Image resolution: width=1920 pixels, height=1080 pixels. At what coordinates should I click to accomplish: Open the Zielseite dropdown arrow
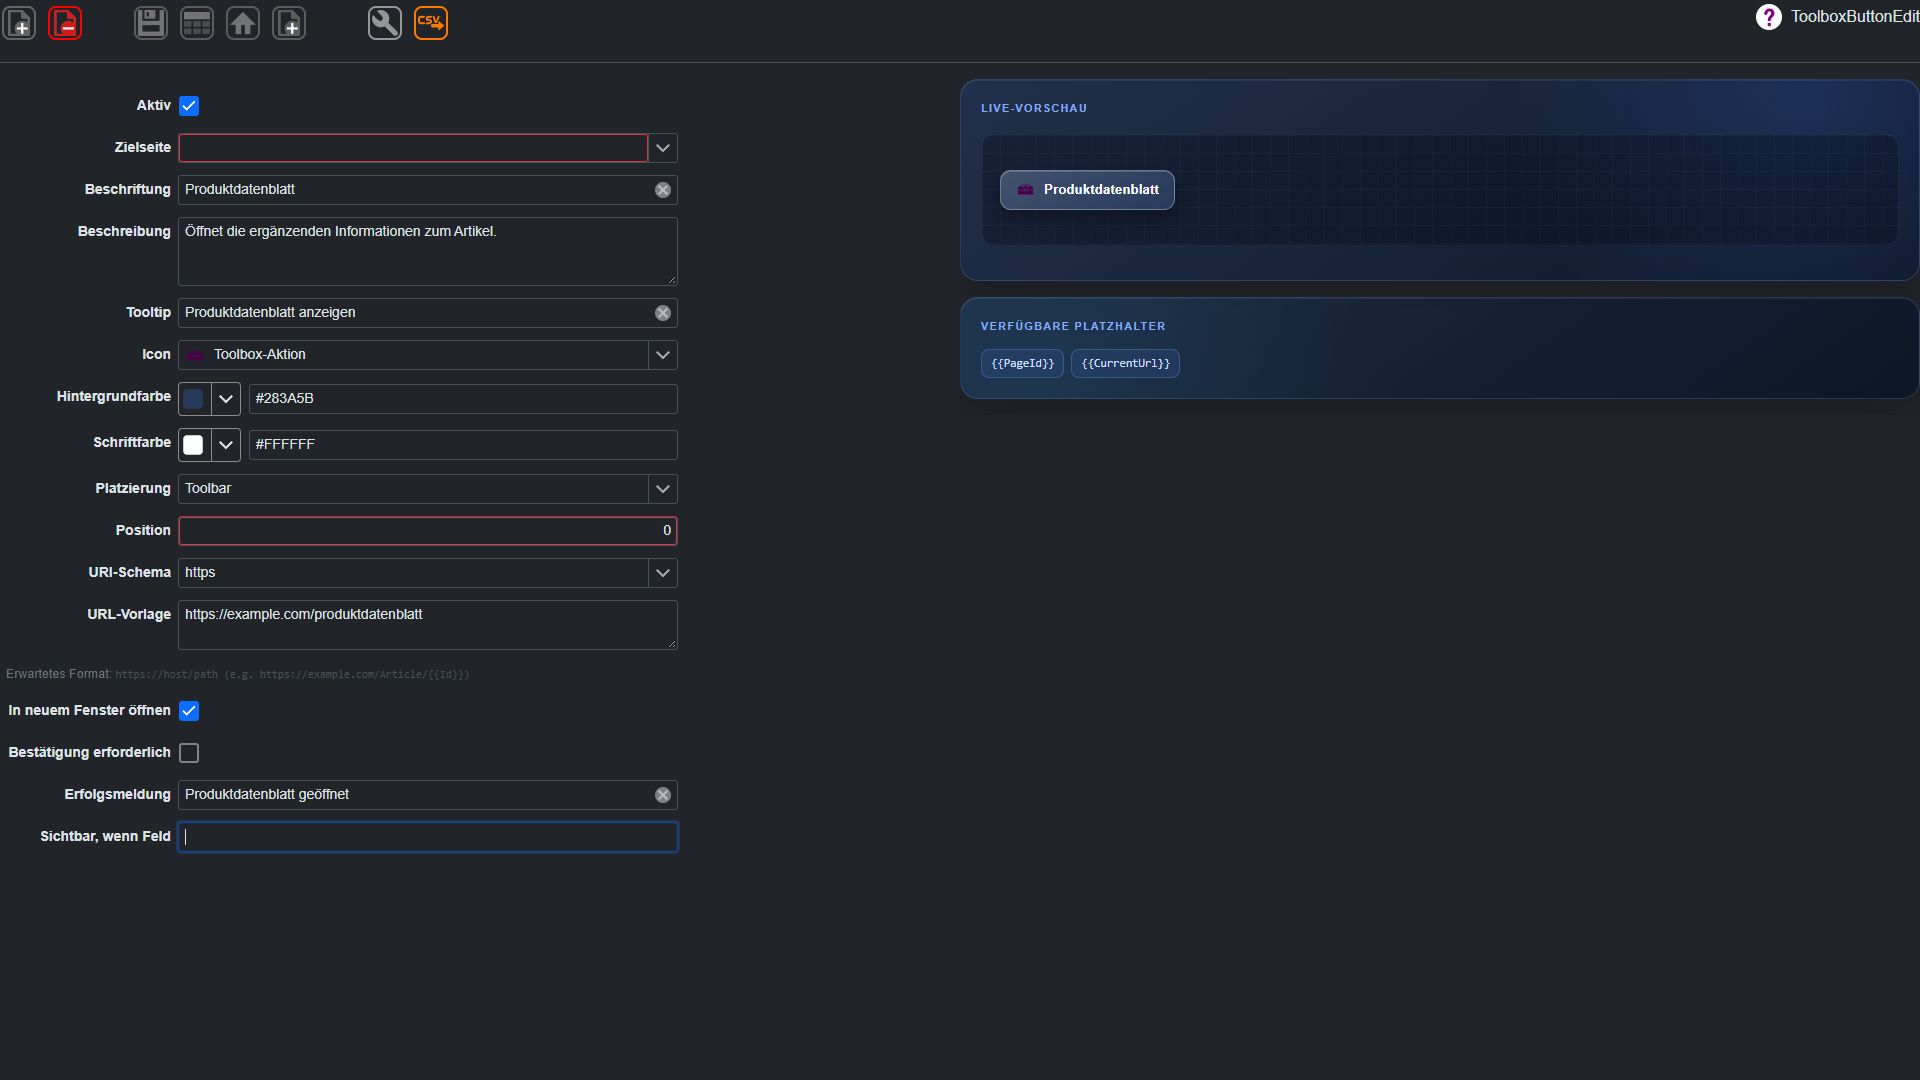tap(663, 148)
